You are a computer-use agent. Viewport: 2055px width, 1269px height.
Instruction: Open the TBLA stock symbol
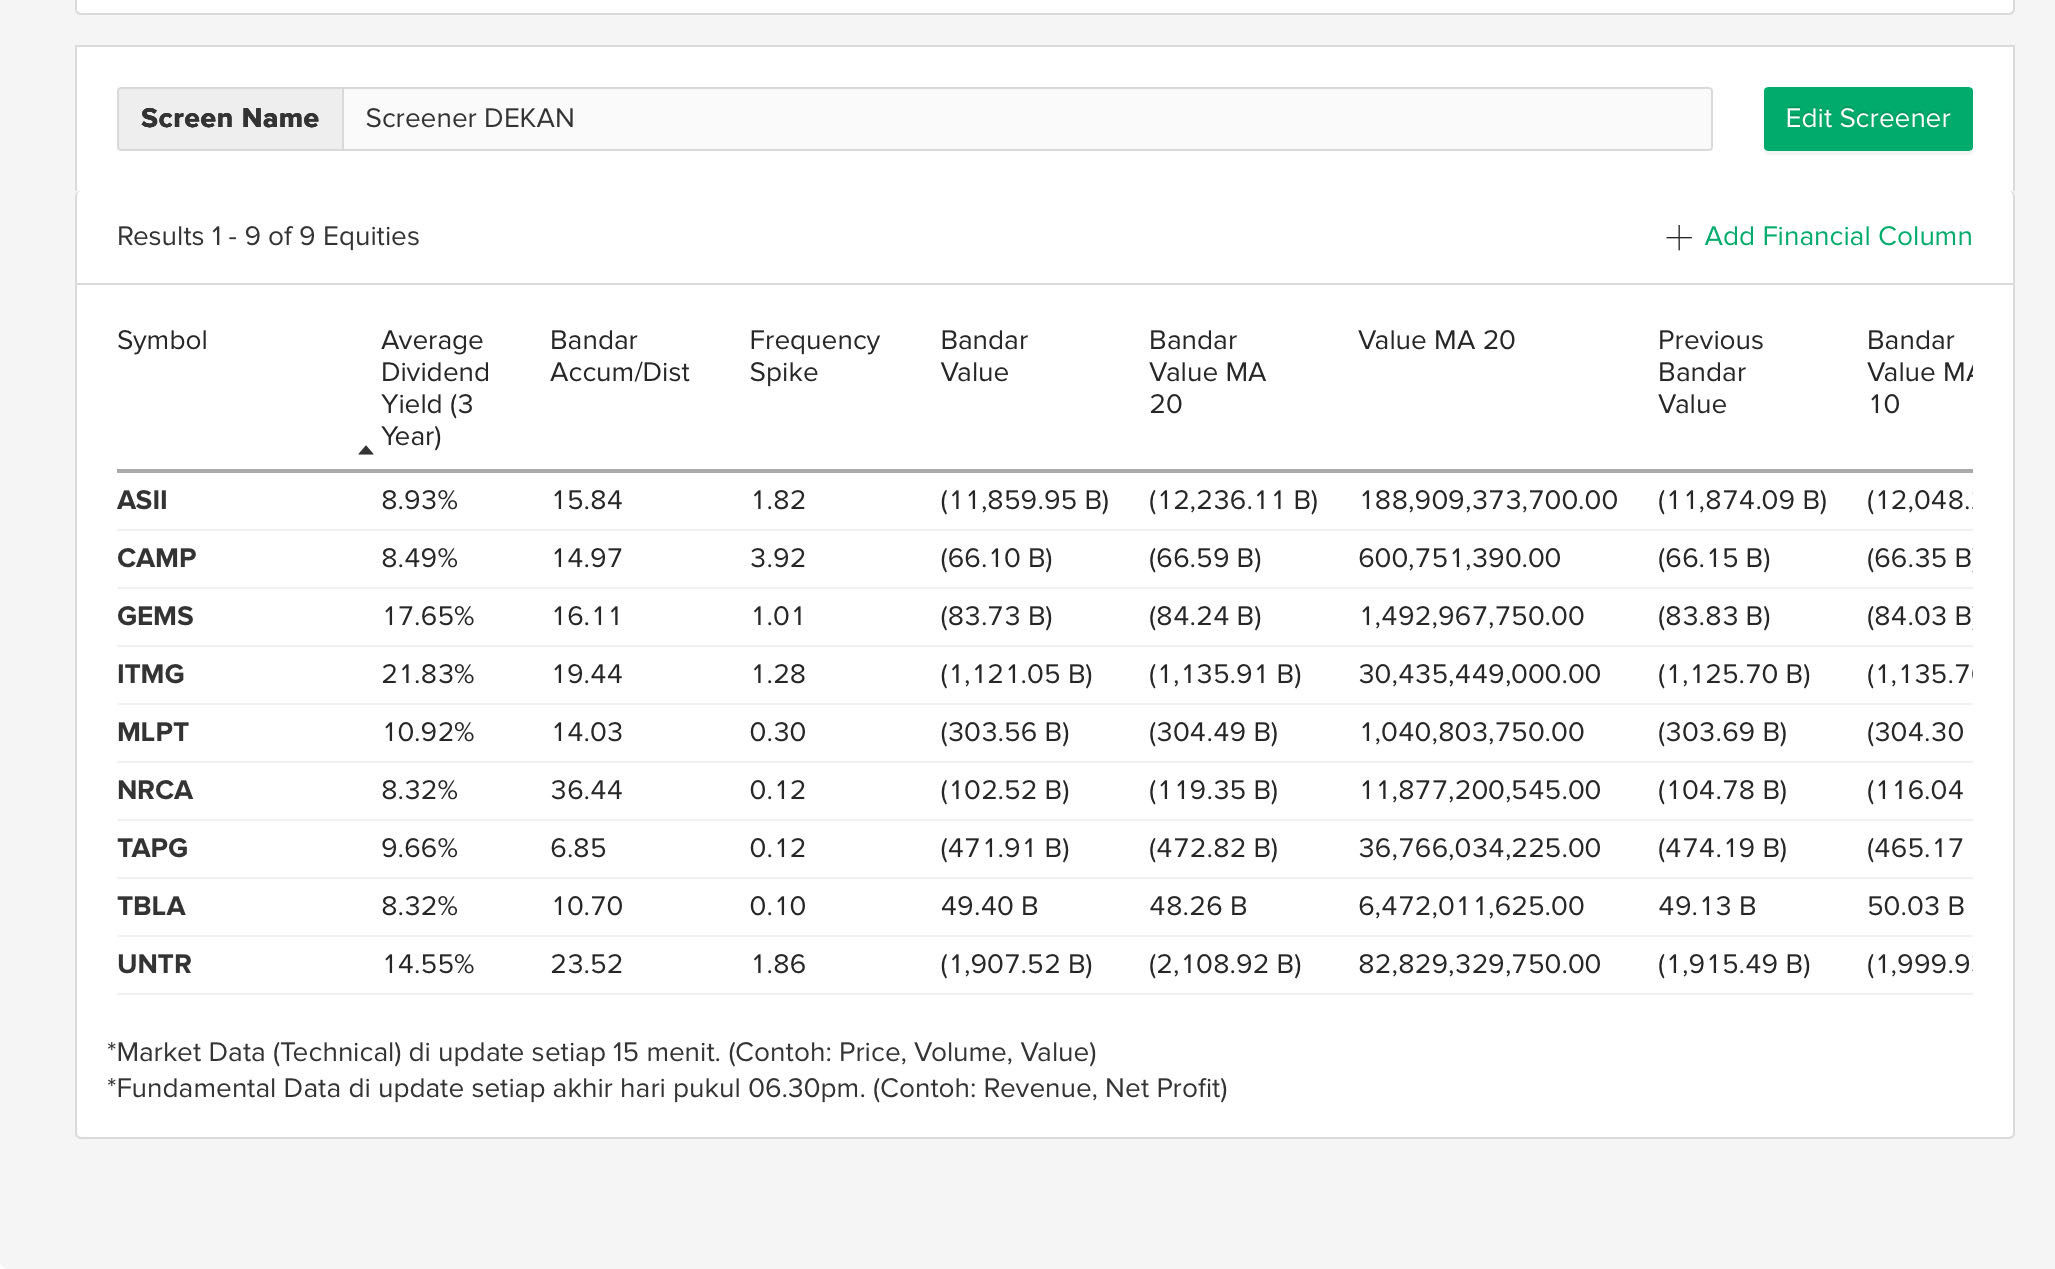[151, 906]
